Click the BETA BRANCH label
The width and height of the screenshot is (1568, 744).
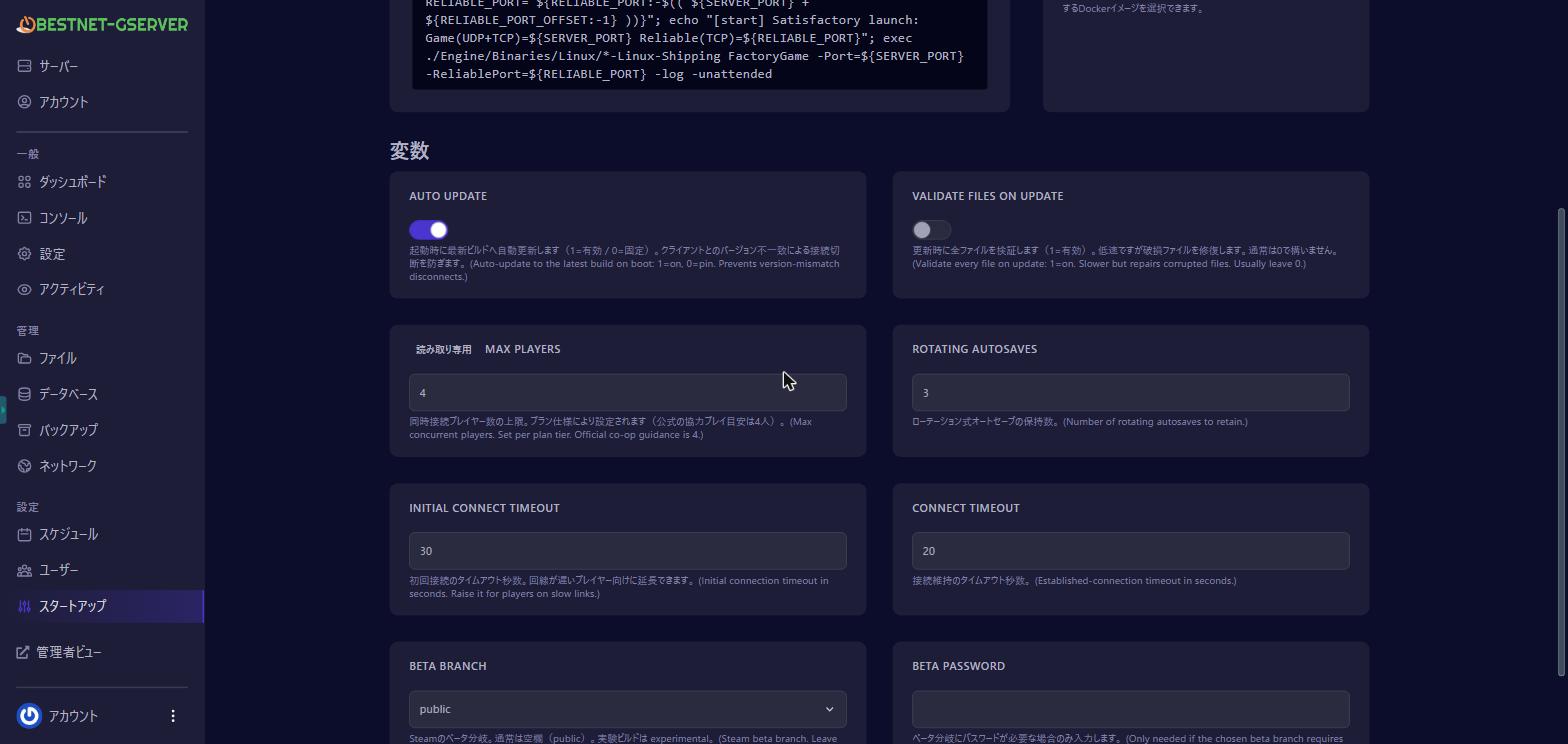447,666
